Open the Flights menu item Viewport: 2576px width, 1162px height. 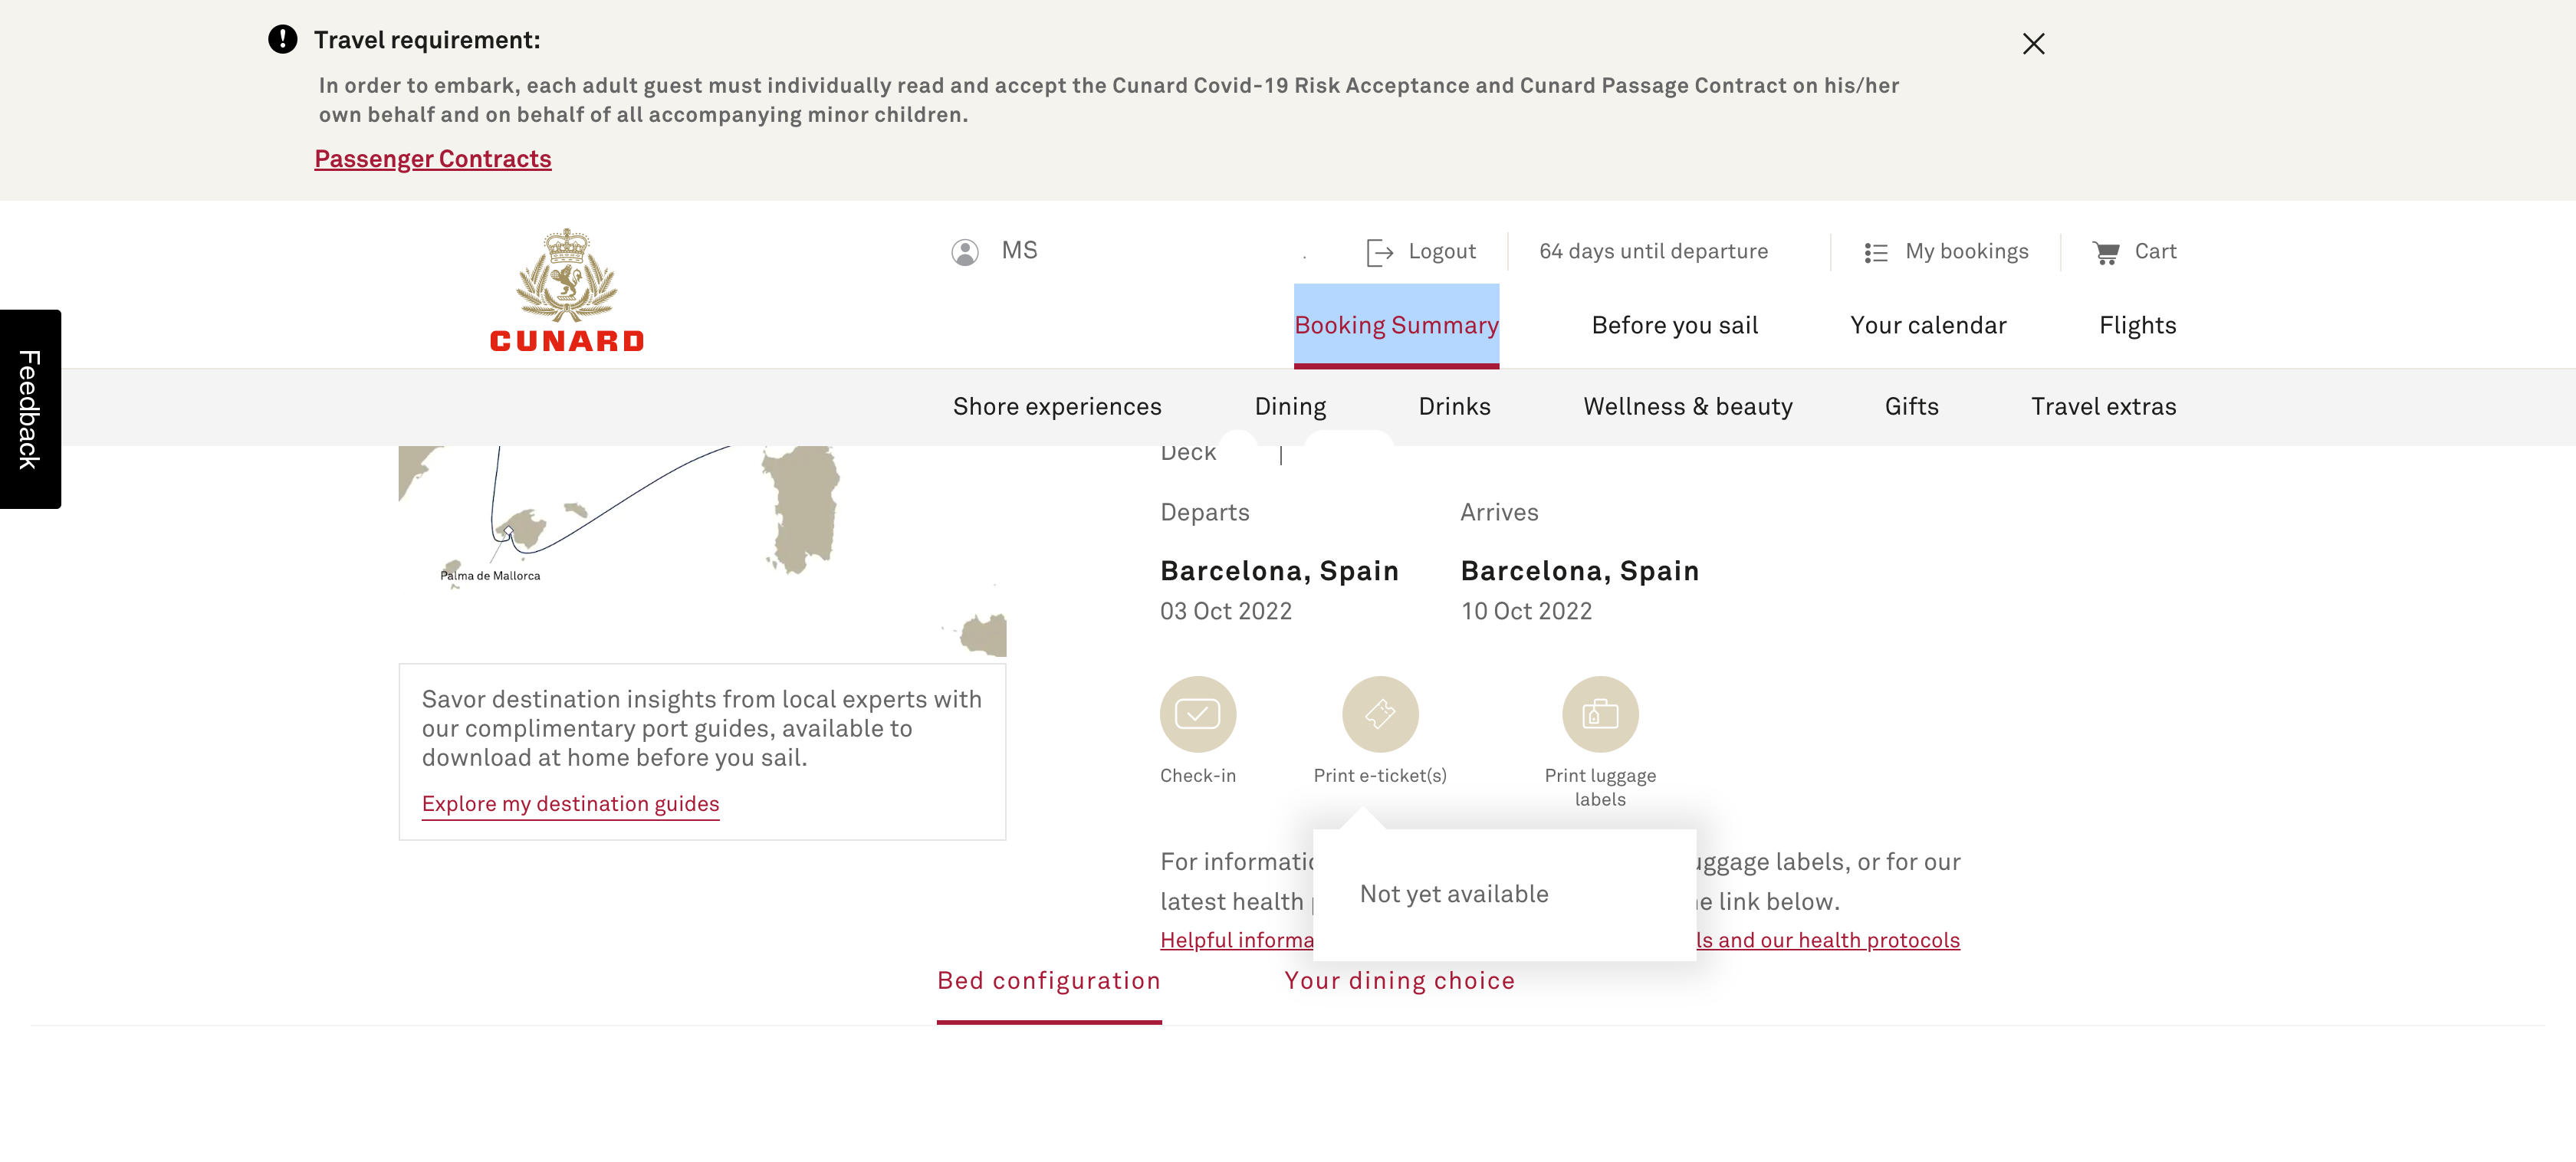[x=2136, y=326]
